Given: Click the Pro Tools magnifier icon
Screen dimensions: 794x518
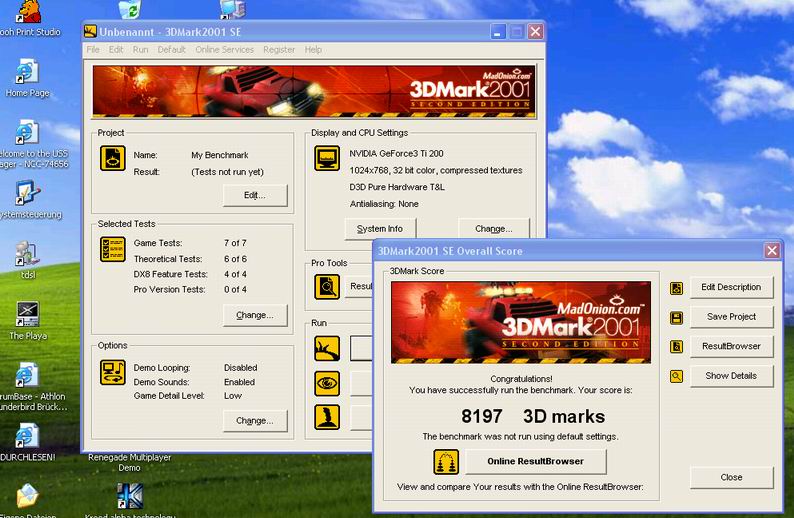Looking at the screenshot, I should (x=327, y=287).
